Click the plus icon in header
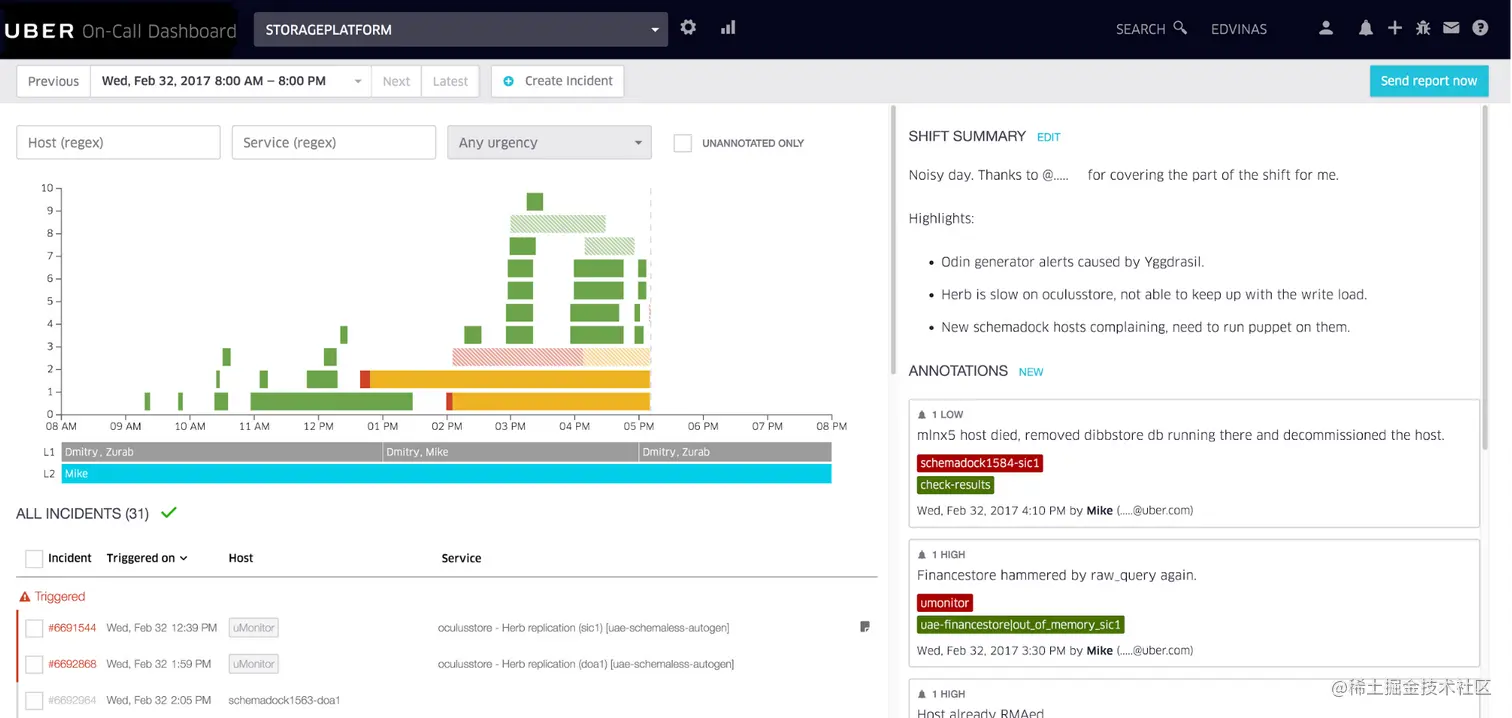This screenshot has width=1512, height=718. pos(1395,28)
